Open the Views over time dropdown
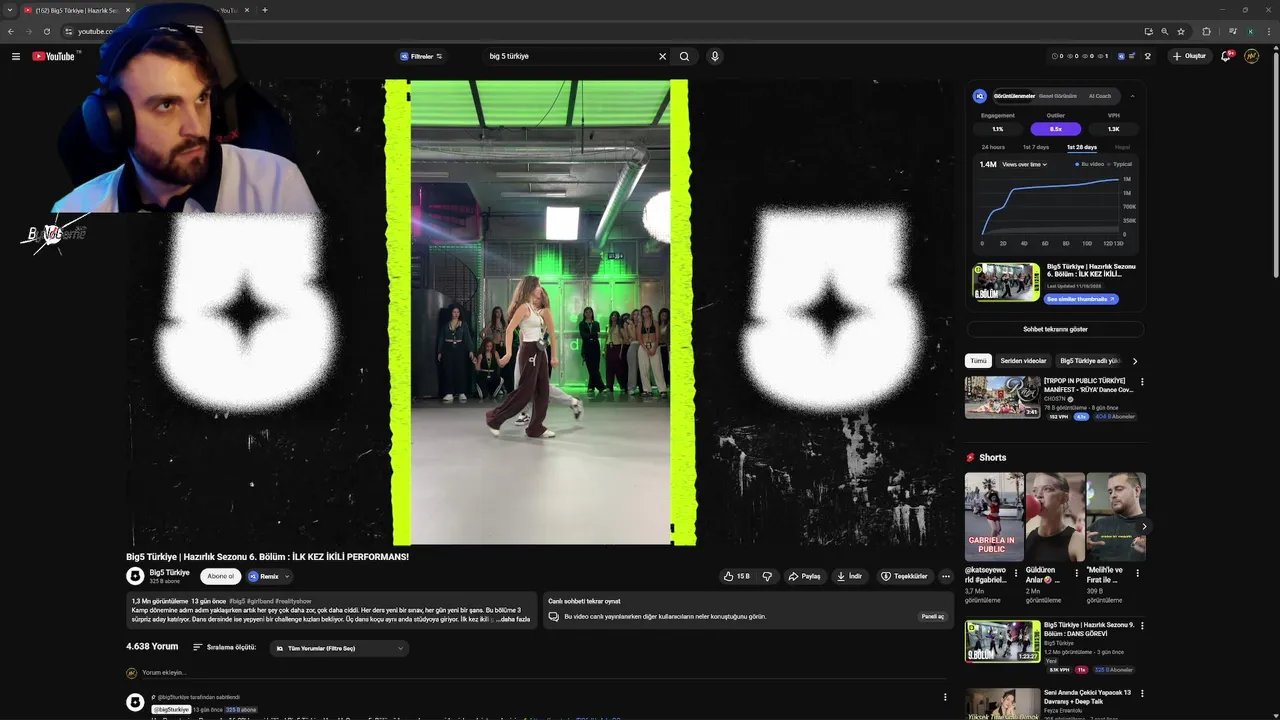The height and width of the screenshot is (720, 1280). pyautogui.click(x=1025, y=164)
